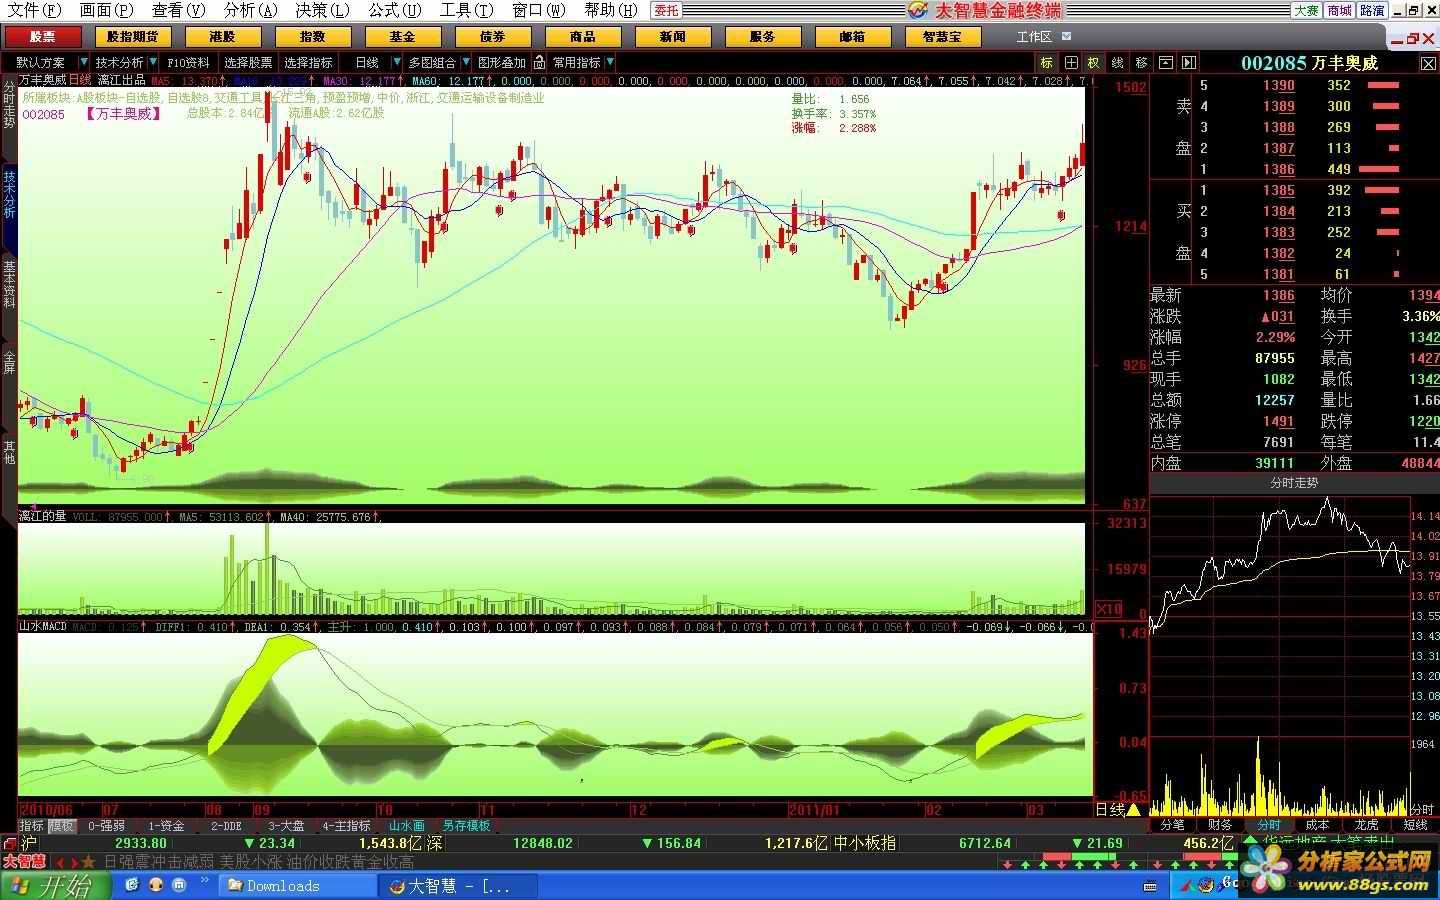This screenshot has height=900, width=1440.
Task: Click the 移 move icon
Action: tap(1141, 62)
